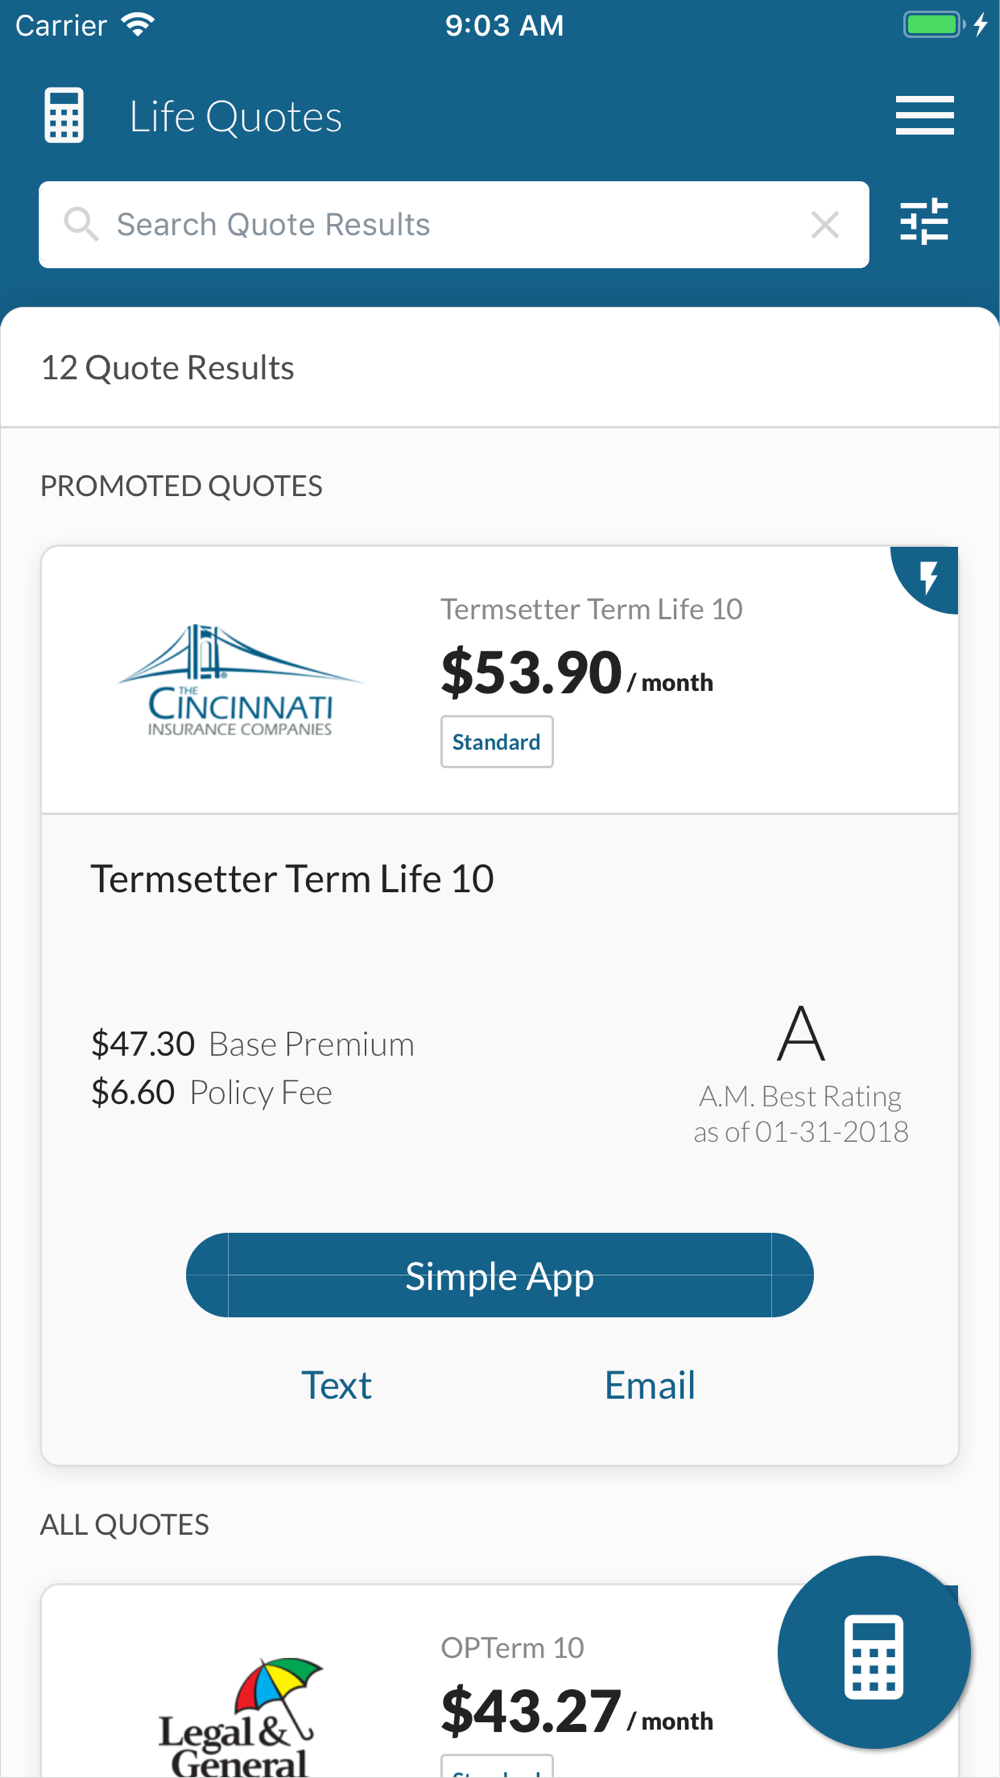Tap the 12 Quote Results header

[x=167, y=368]
